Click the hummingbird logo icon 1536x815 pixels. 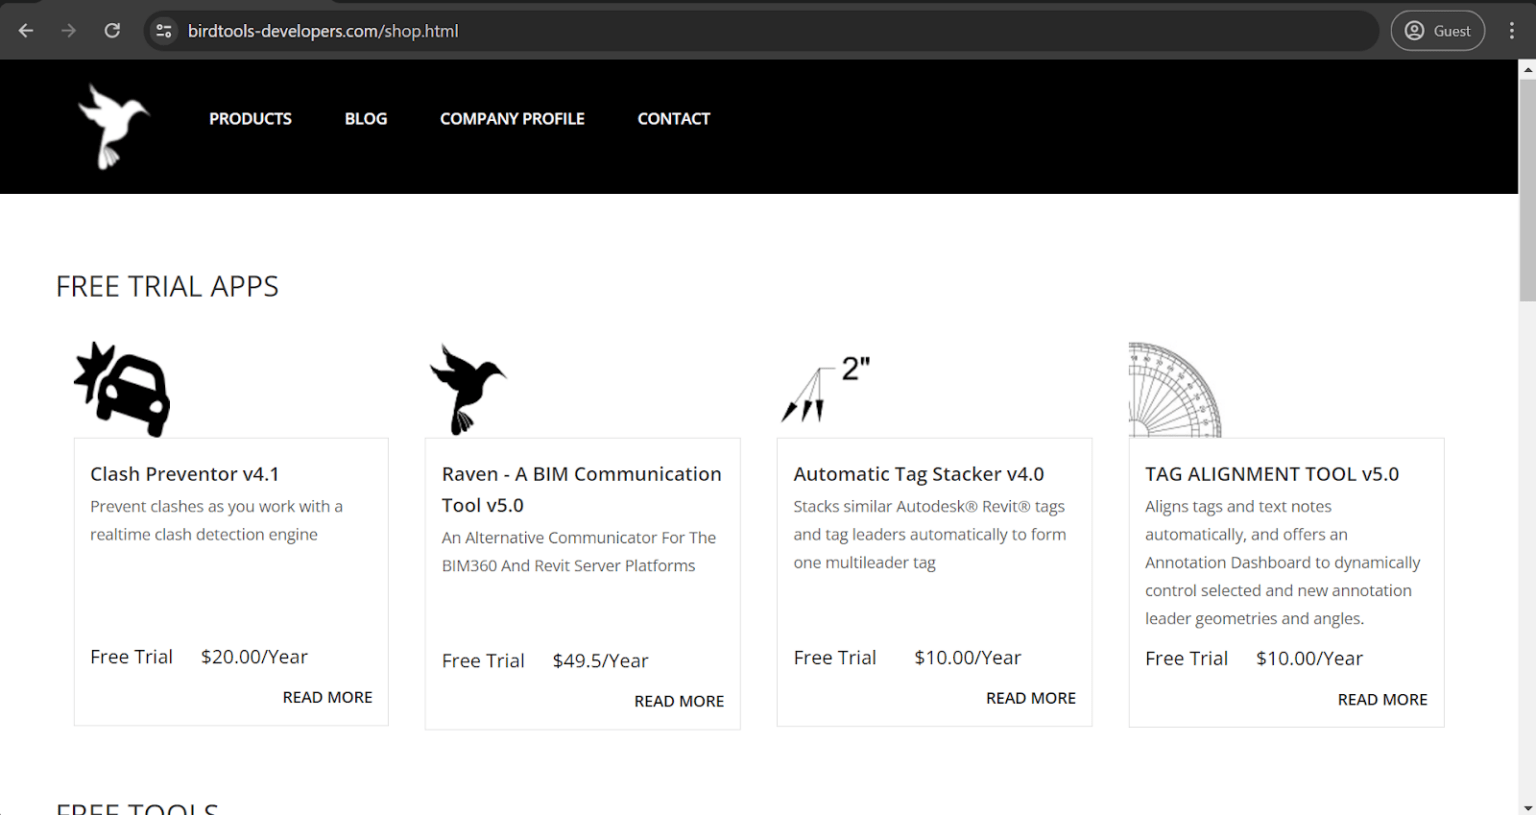pyautogui.click(x=112, y=126)
